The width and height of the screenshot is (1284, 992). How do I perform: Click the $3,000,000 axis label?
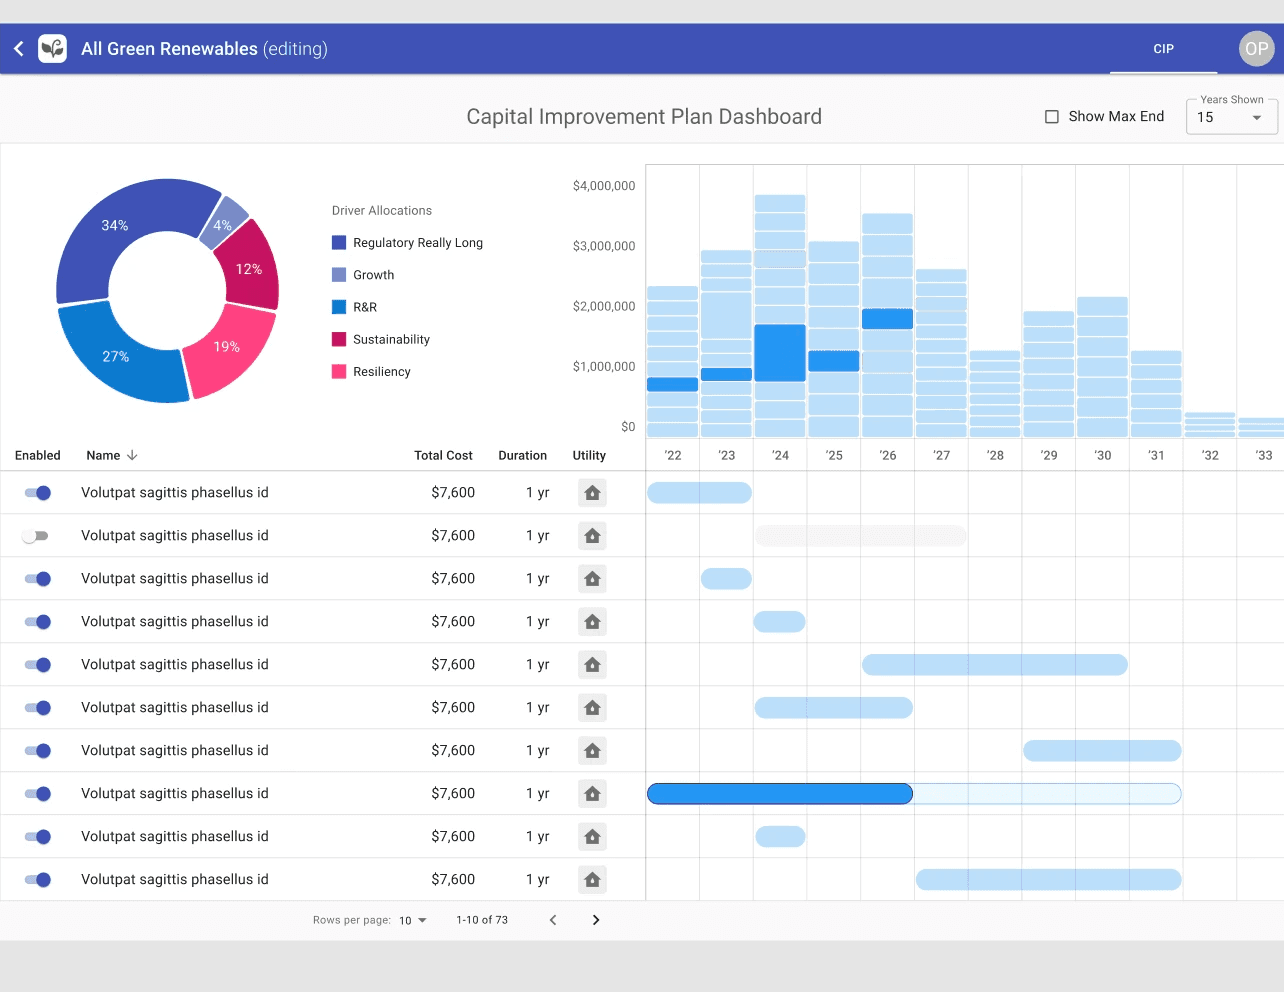coord(604,246)
